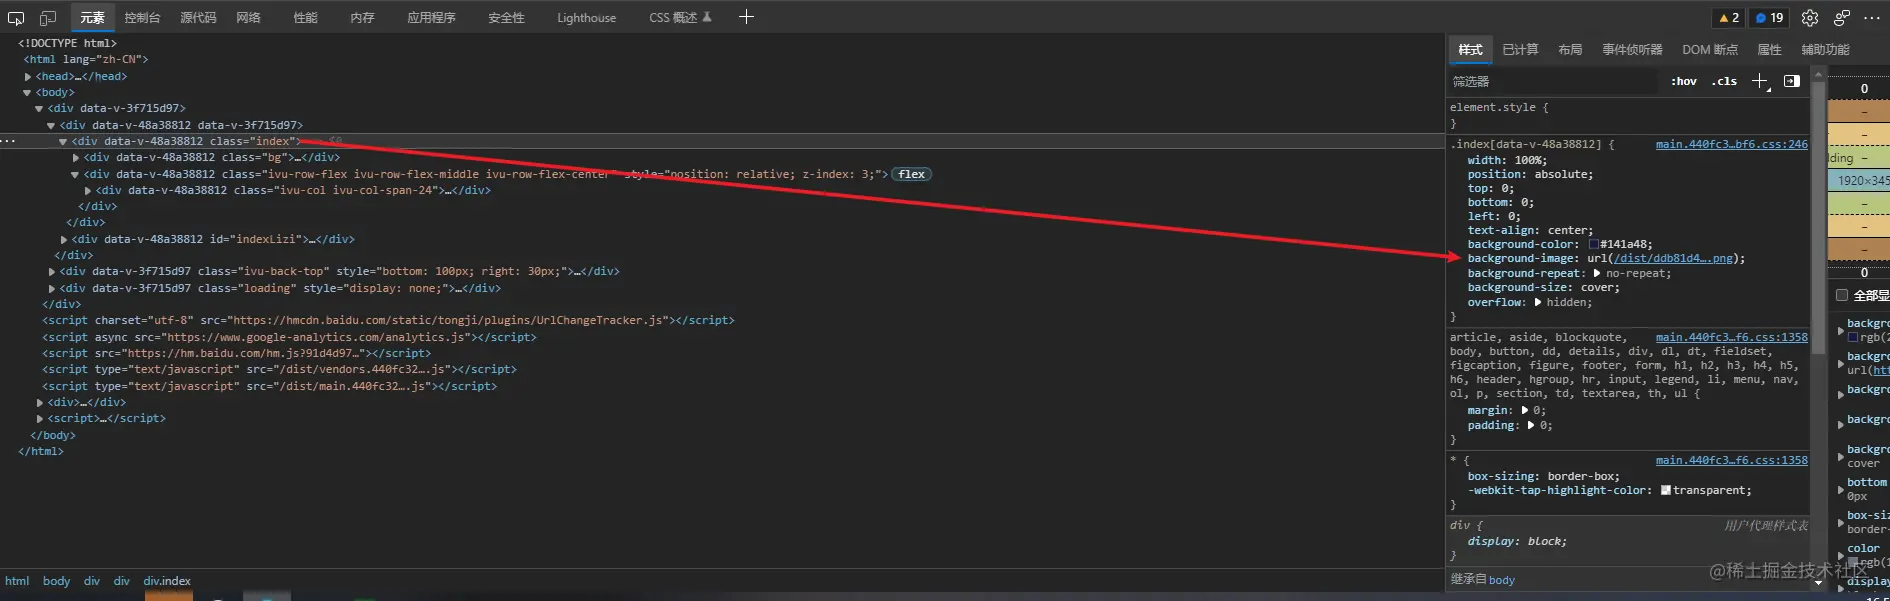Open #141a48 background-color swatch

[x=1593, y=244]
